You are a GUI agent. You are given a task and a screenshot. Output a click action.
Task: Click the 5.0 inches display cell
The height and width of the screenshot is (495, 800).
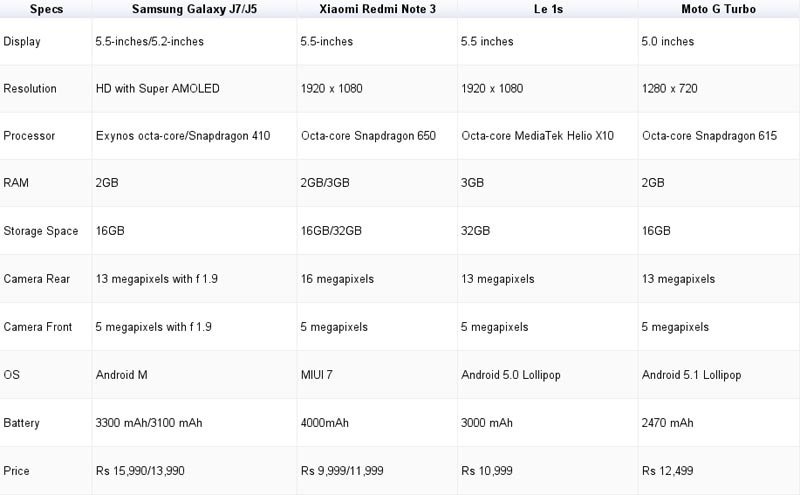point(668,41)
